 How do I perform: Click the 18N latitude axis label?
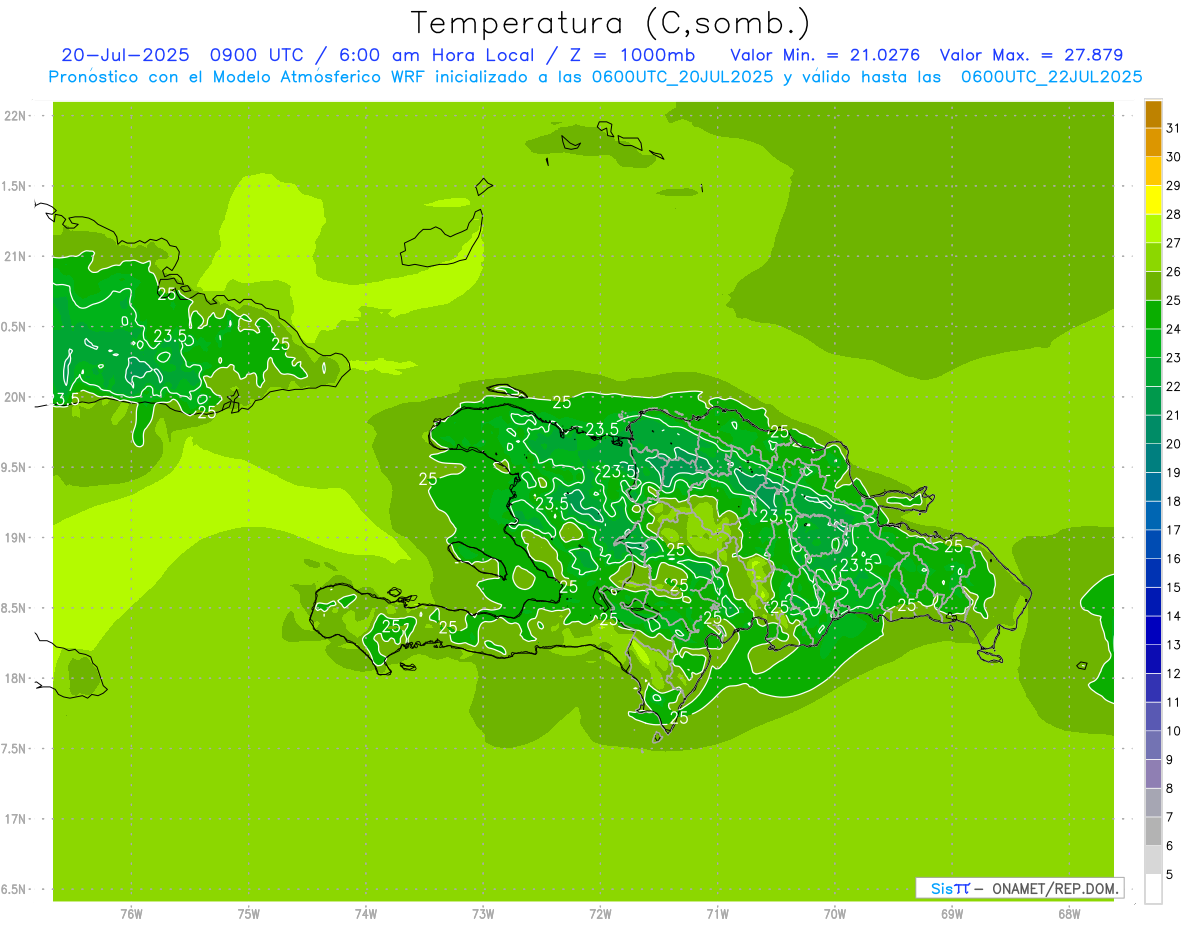tap(16, 678)
